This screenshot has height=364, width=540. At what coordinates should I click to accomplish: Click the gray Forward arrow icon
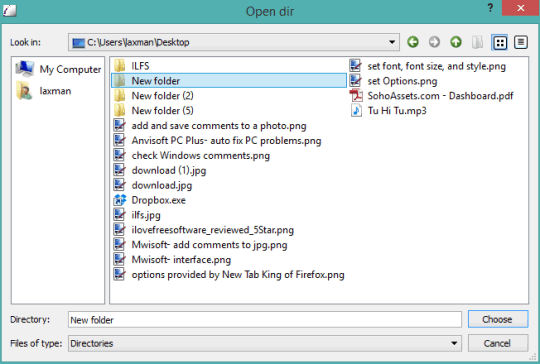coord(434,42)
